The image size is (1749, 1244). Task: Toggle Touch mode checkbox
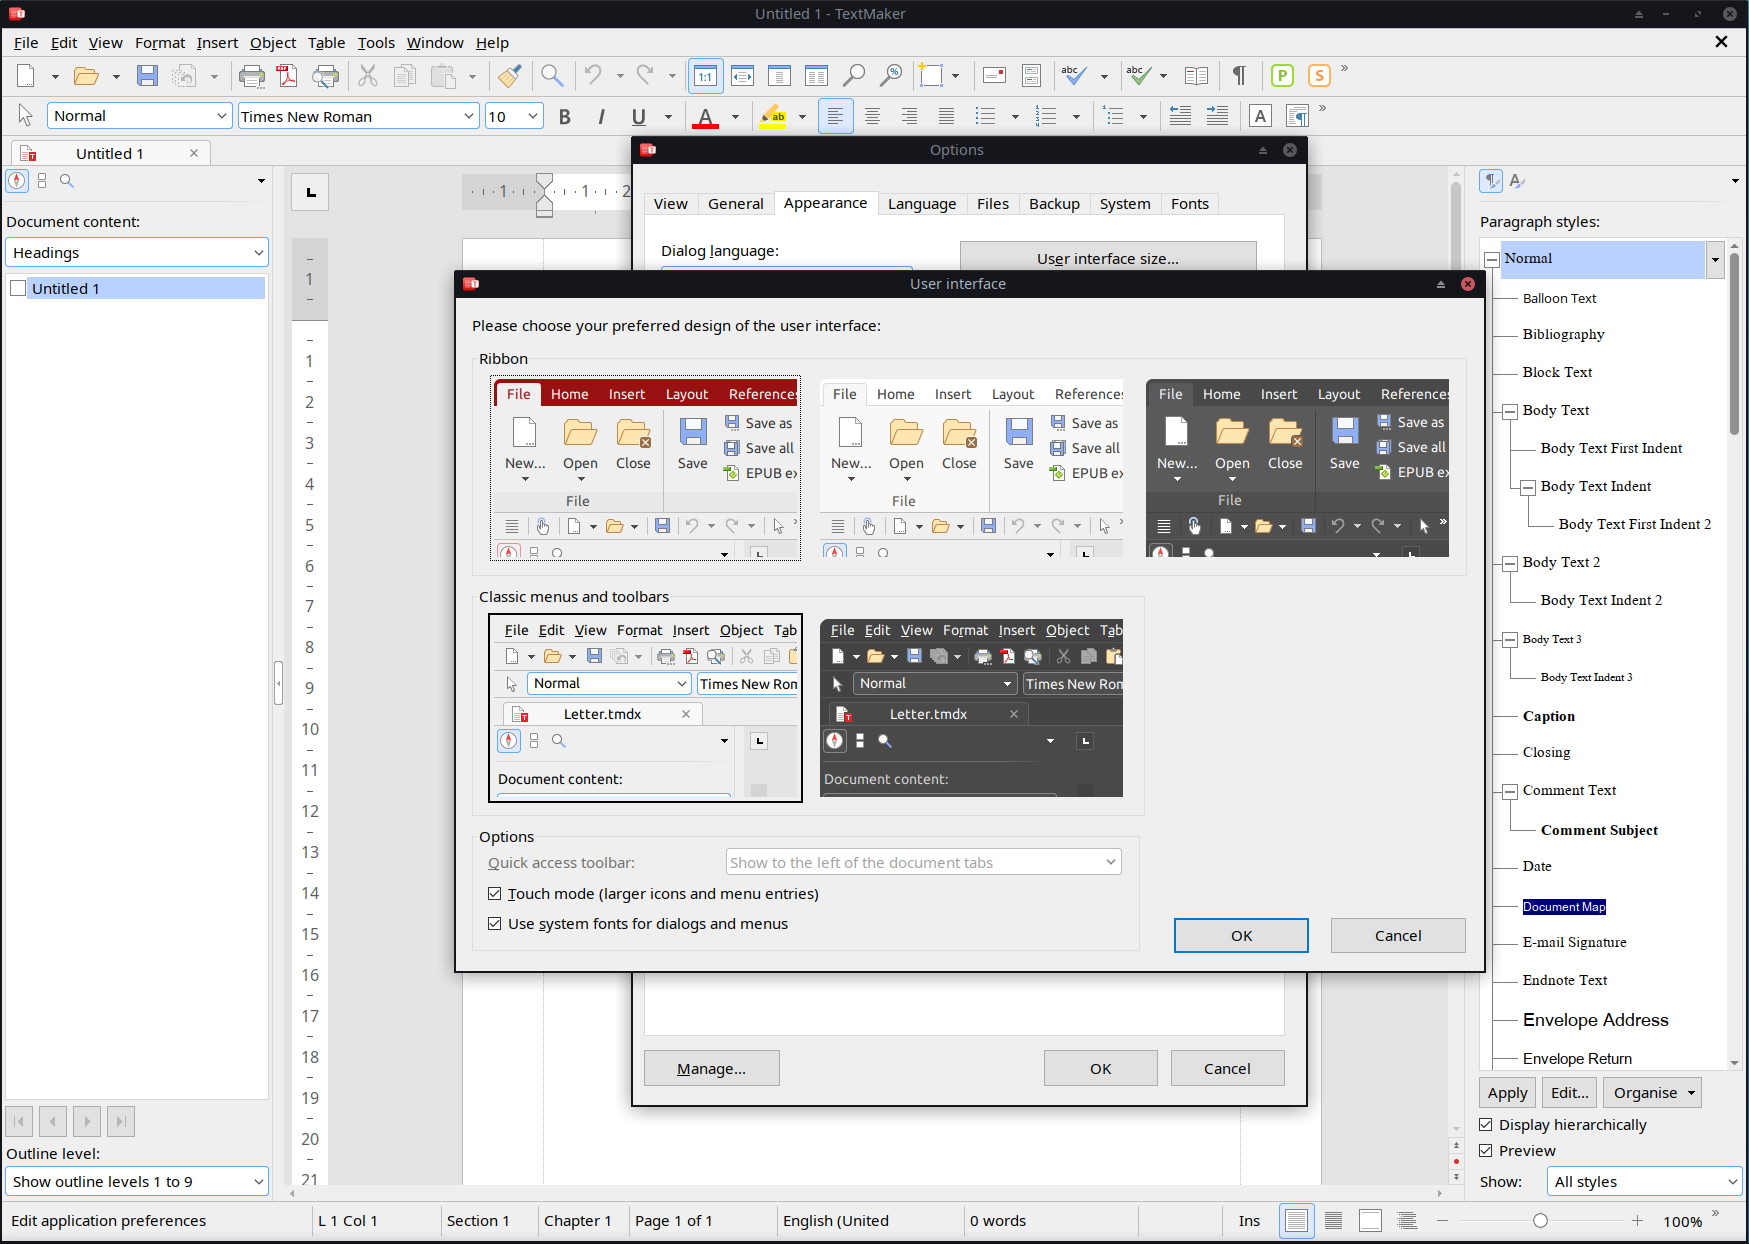494,894
